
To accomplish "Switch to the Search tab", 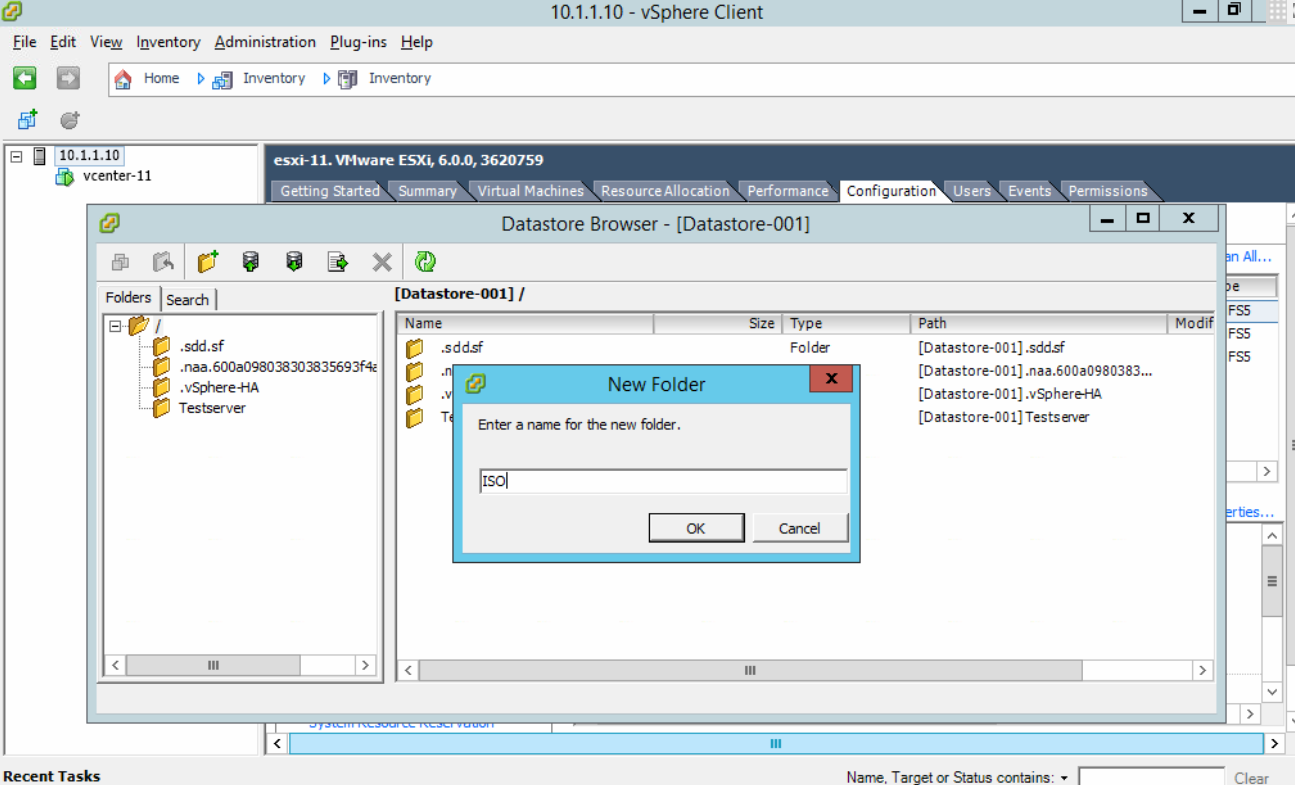I will pos(187,299).
